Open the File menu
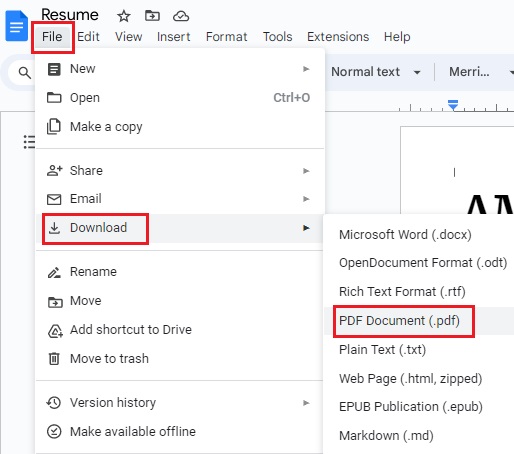The image size is (514, 454). pos(52,37)
